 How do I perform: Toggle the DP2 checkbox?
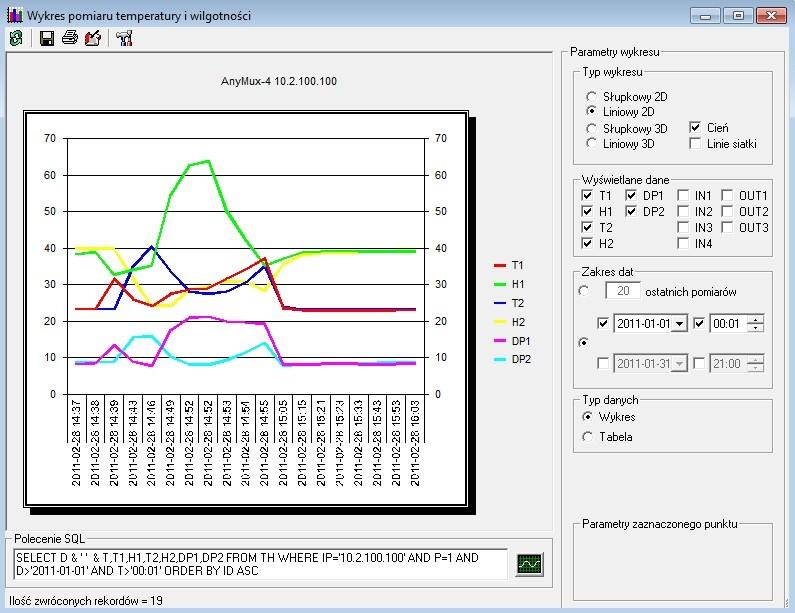(631, 211)
